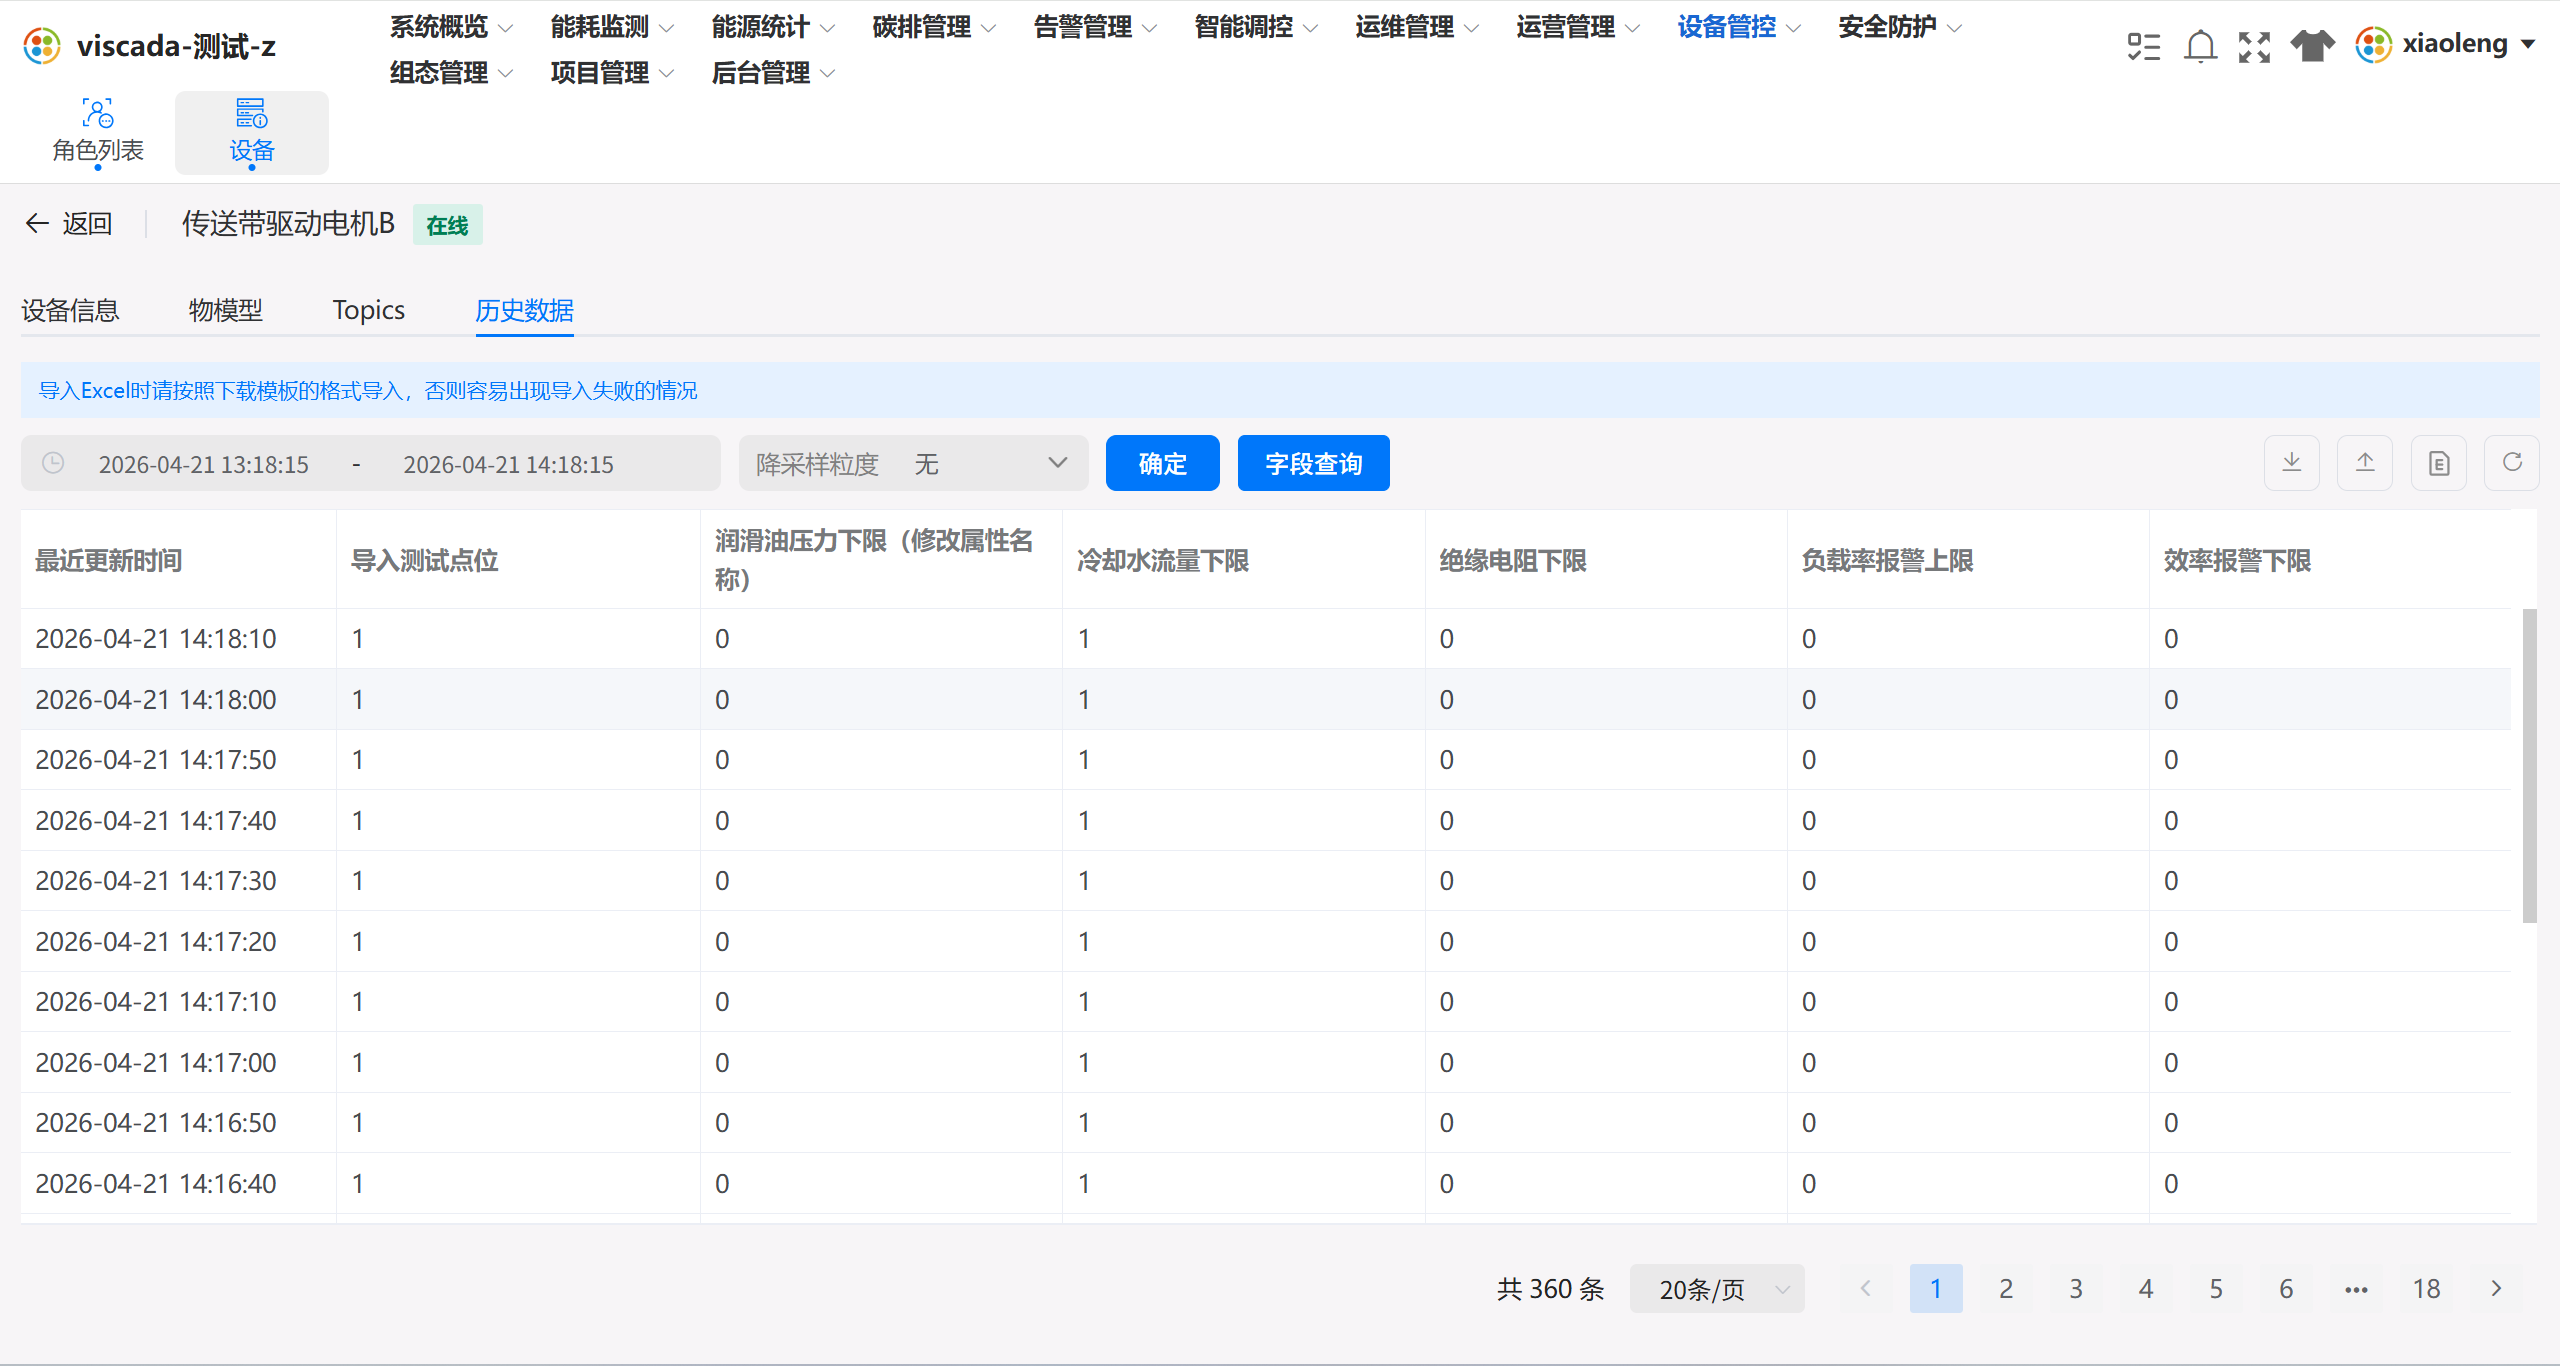Open the theme skin shirt icon
This screenshot has height=1366, width=2560.
[2312, 46]
